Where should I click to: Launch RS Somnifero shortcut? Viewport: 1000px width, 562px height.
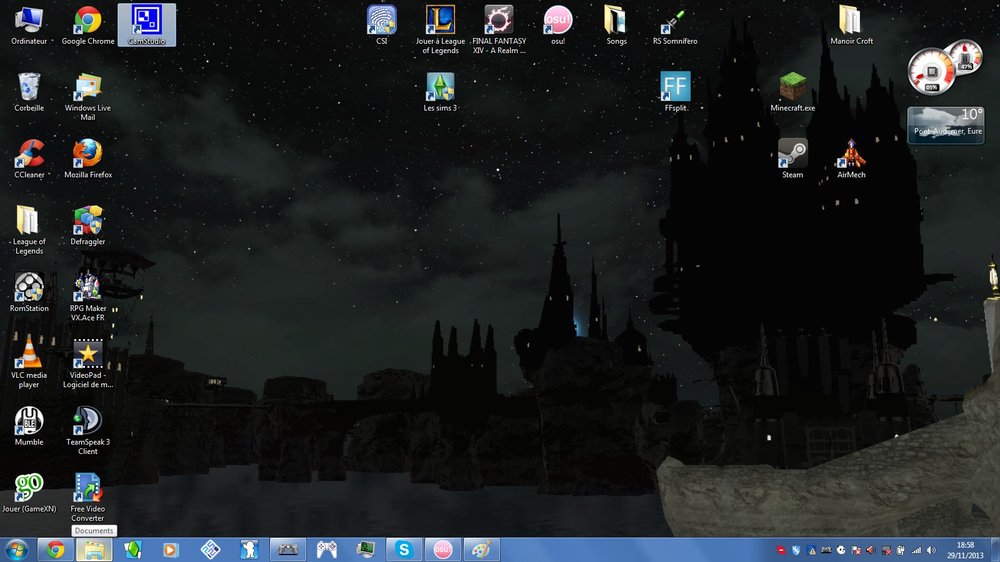(675, 26)
